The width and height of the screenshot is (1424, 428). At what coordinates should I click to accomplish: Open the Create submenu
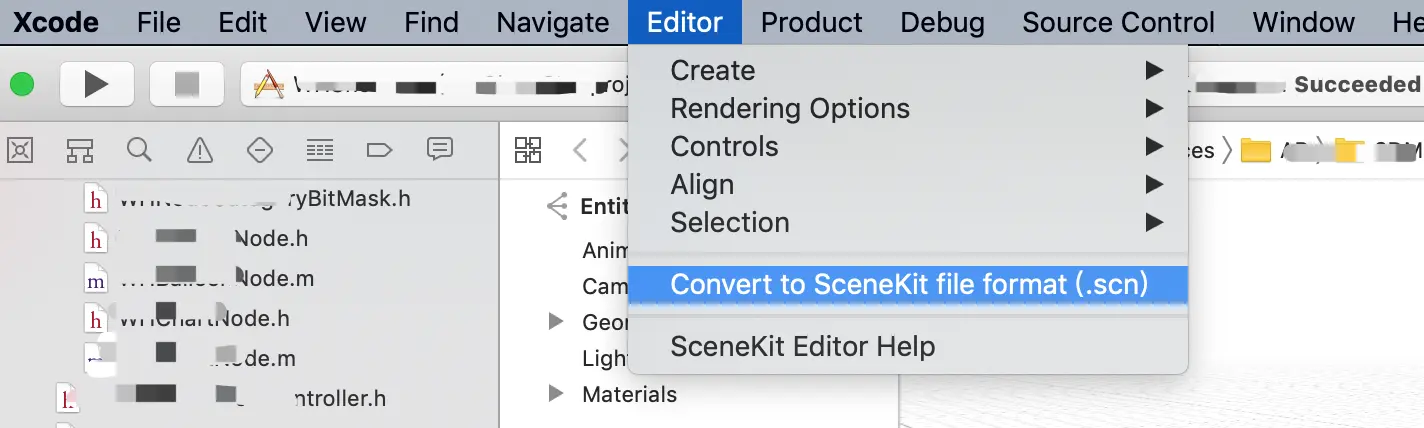(x=713, y=70)
